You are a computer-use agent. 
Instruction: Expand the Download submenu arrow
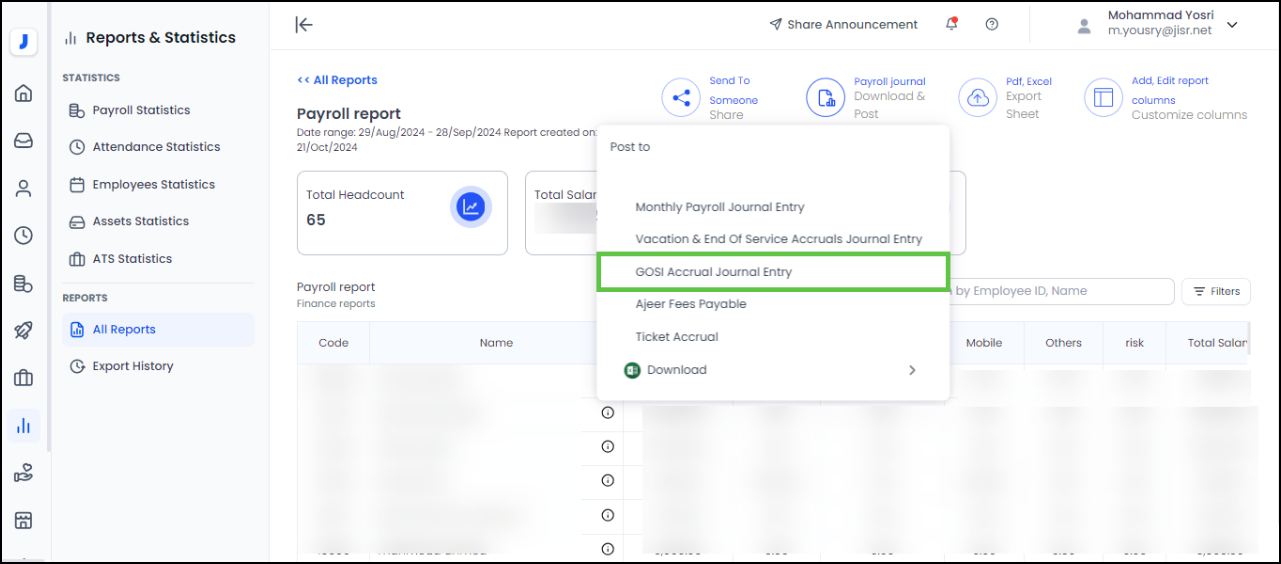pyautogui.click(x=911, y=370)
